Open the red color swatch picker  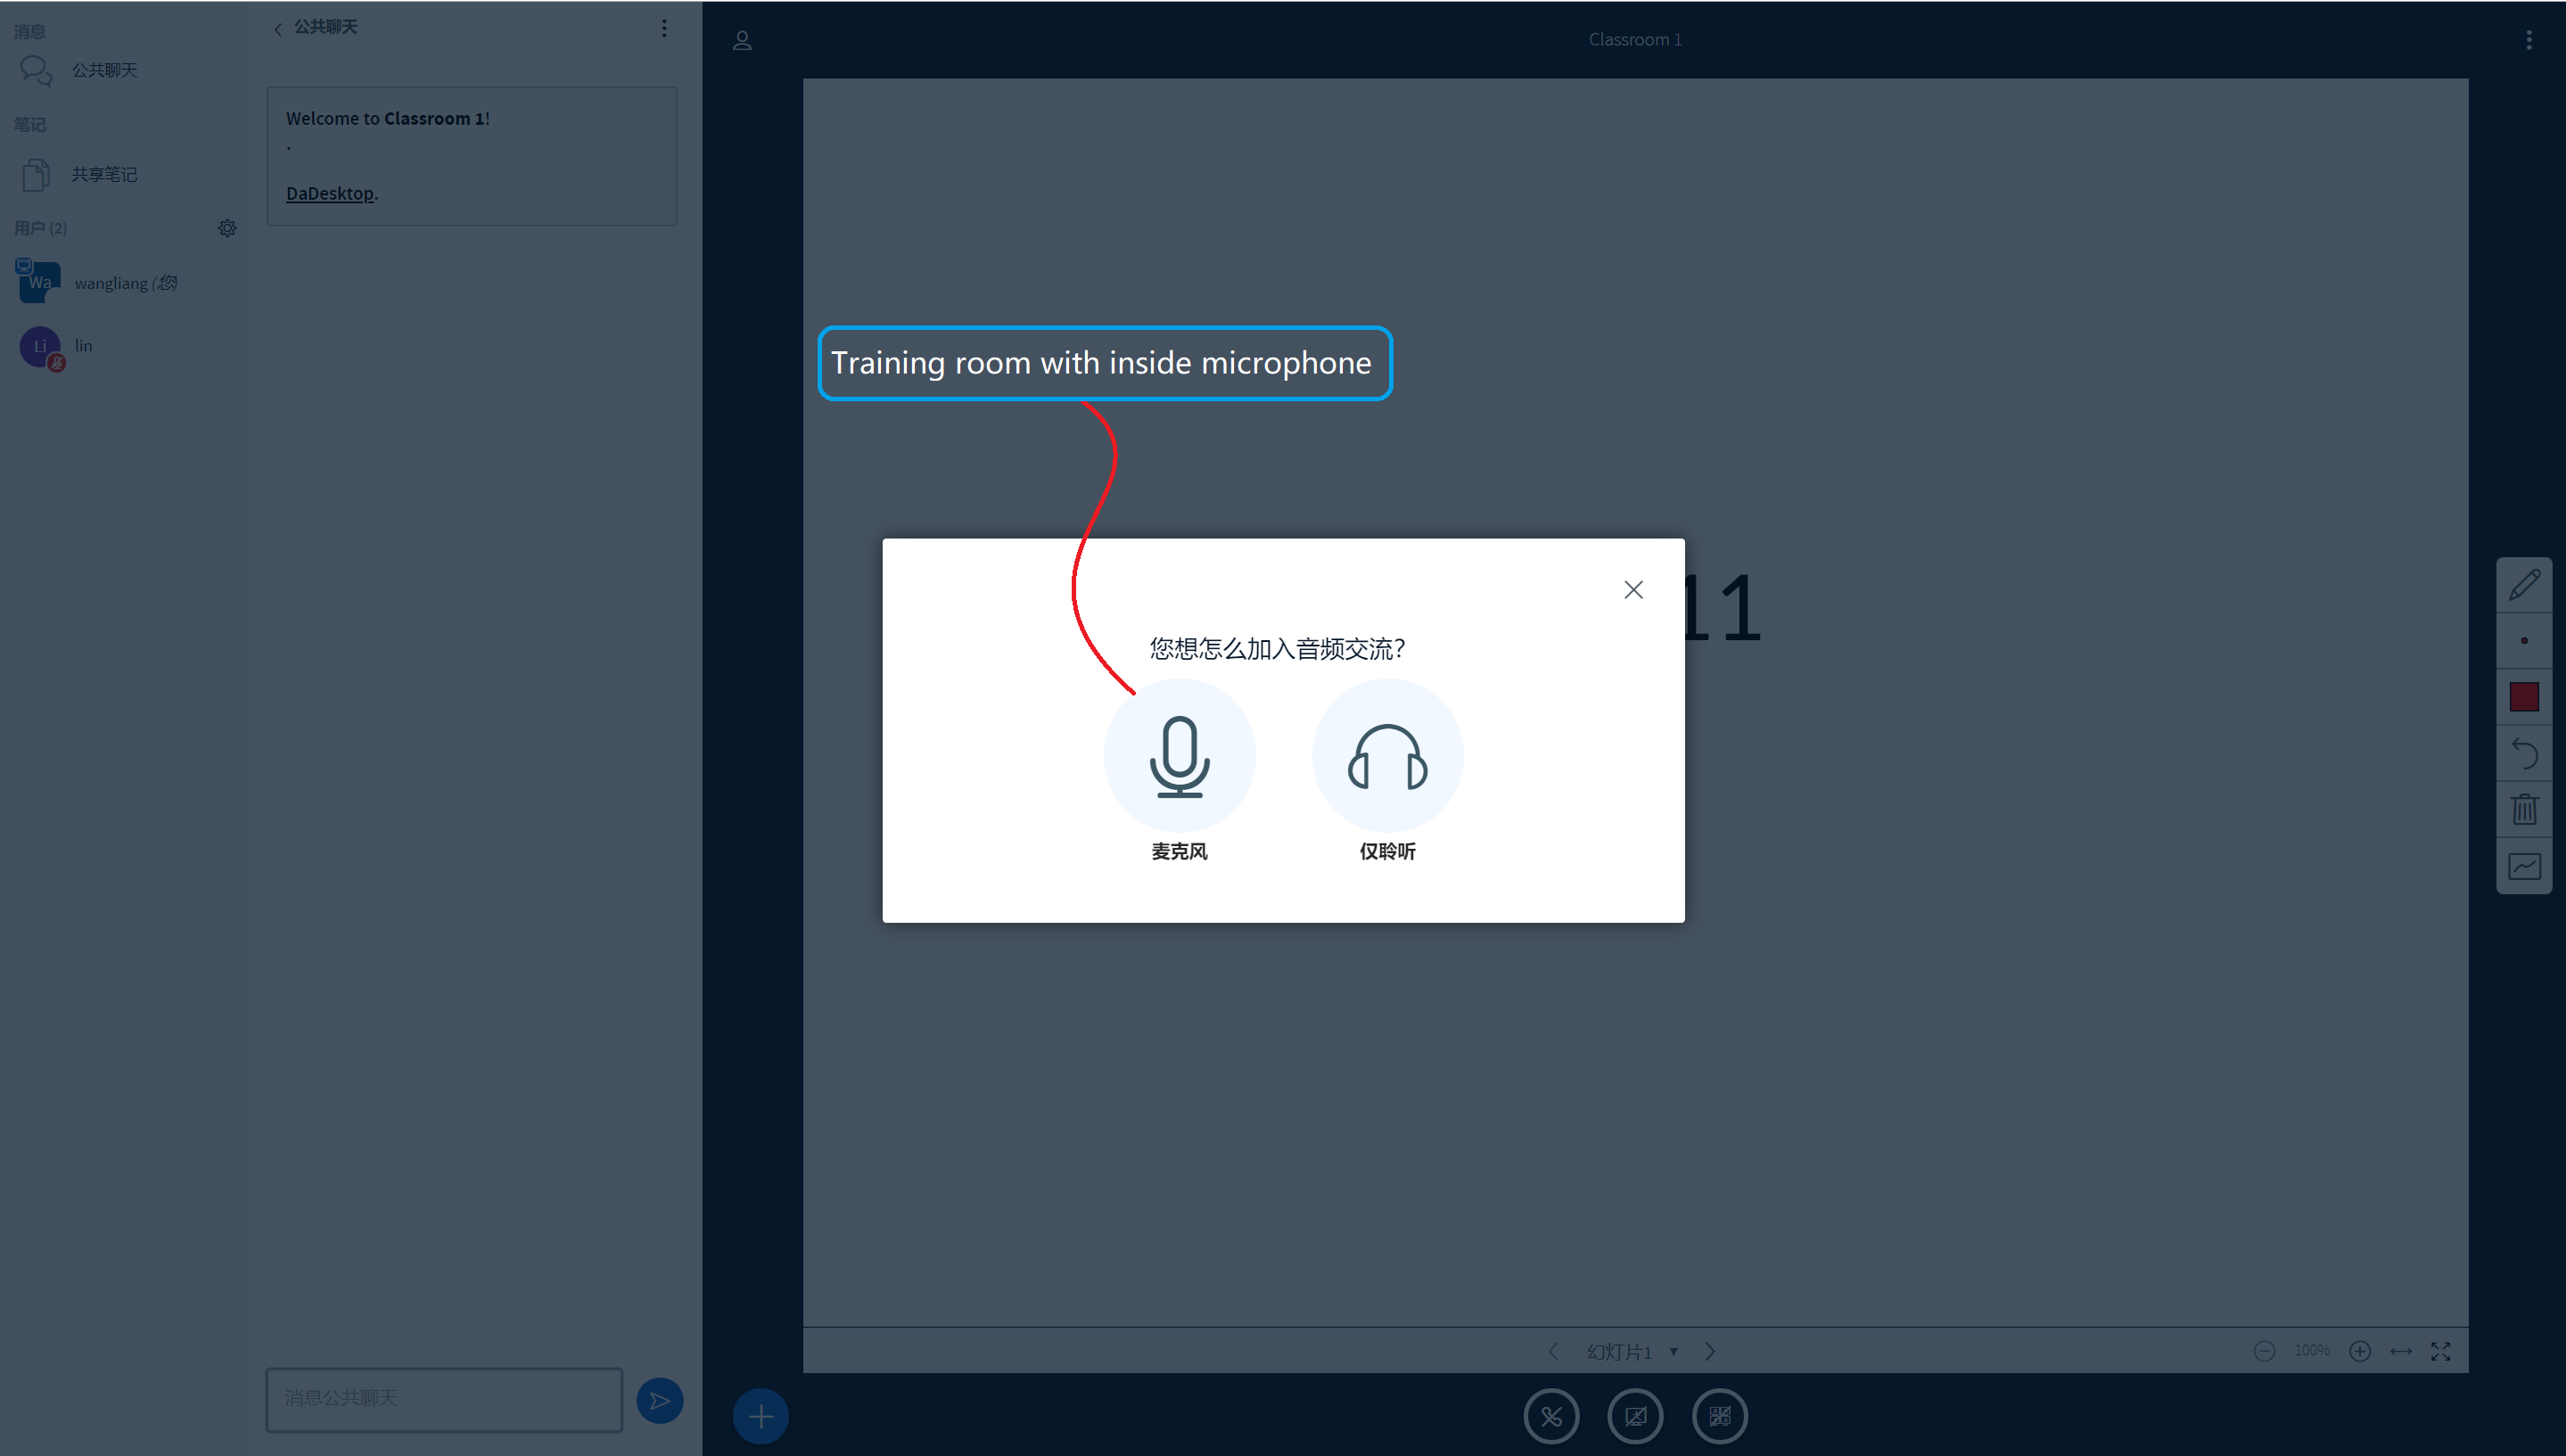tap(2523, 697)
